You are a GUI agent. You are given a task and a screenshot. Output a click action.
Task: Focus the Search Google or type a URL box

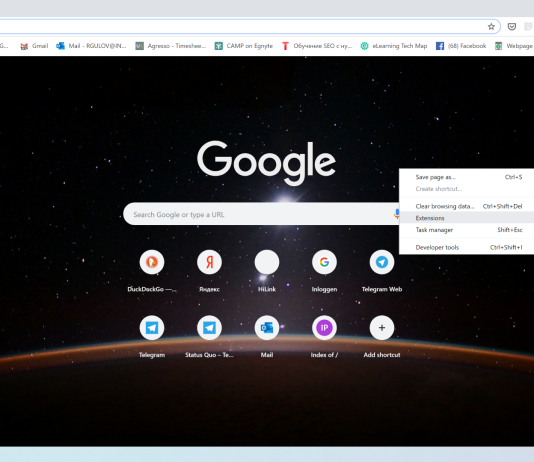click(x=261, y=214)
